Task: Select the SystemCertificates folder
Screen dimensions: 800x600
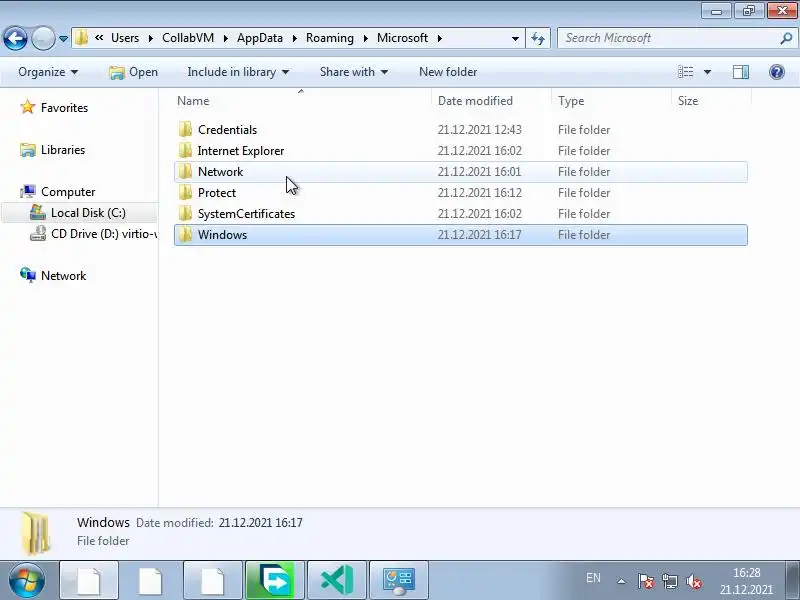Action: coord(461,214)
